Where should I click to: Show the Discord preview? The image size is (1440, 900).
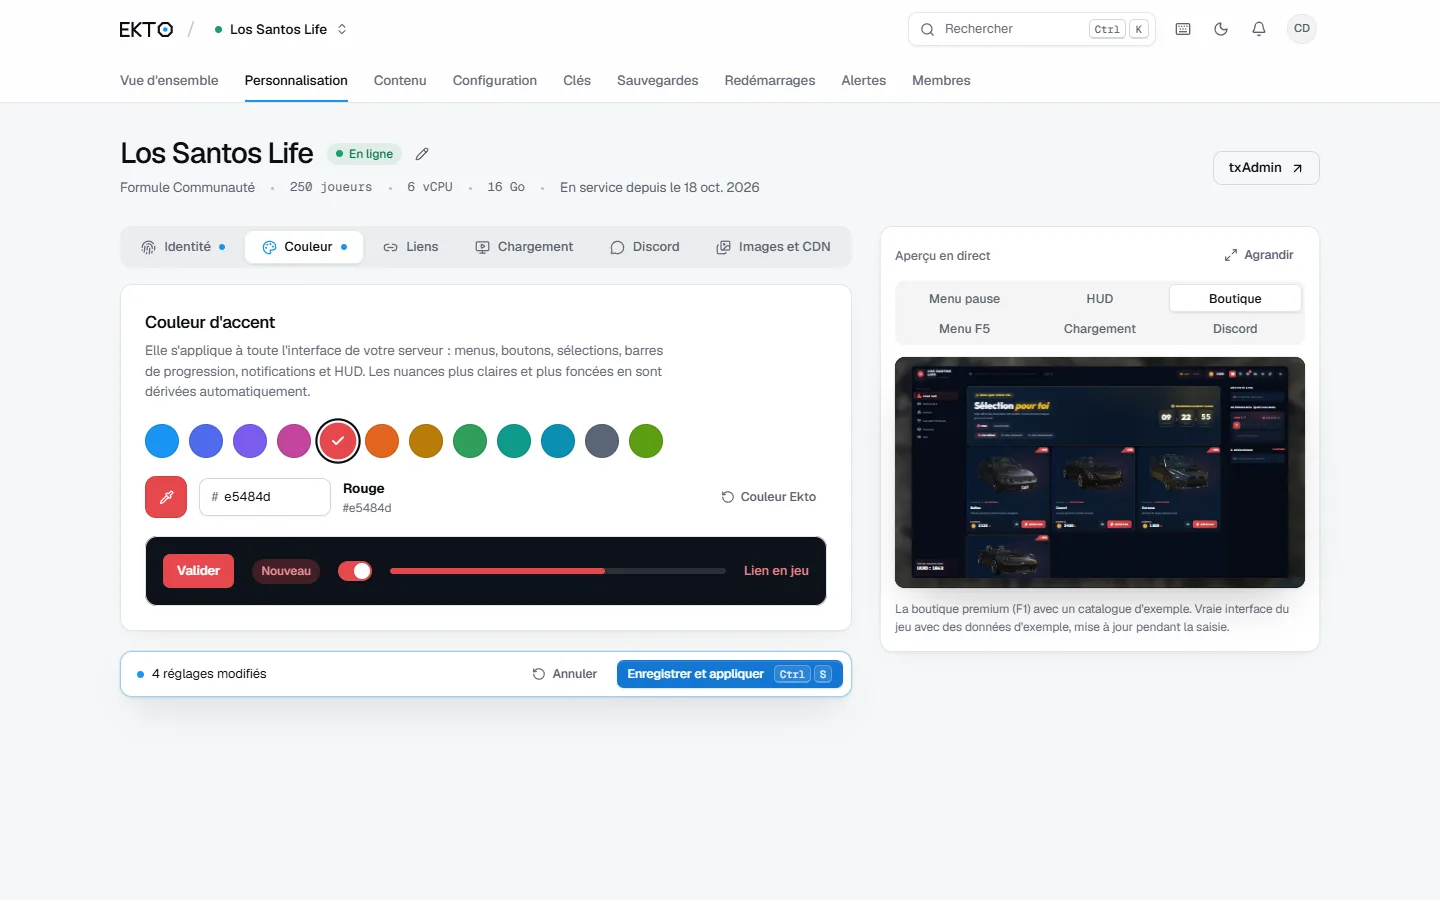pos(1235,329)
